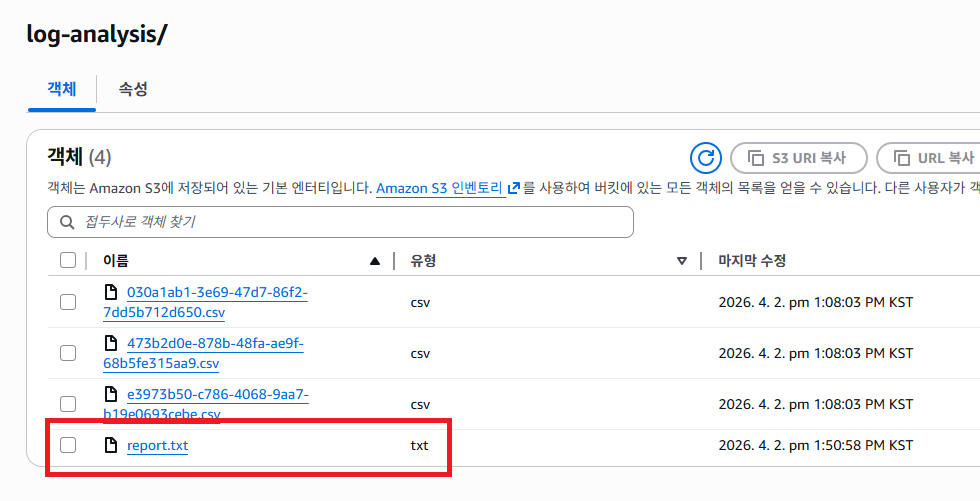Select the 객체 tab
The height and width of the screenshot is (501, 980).
point(62,89)
